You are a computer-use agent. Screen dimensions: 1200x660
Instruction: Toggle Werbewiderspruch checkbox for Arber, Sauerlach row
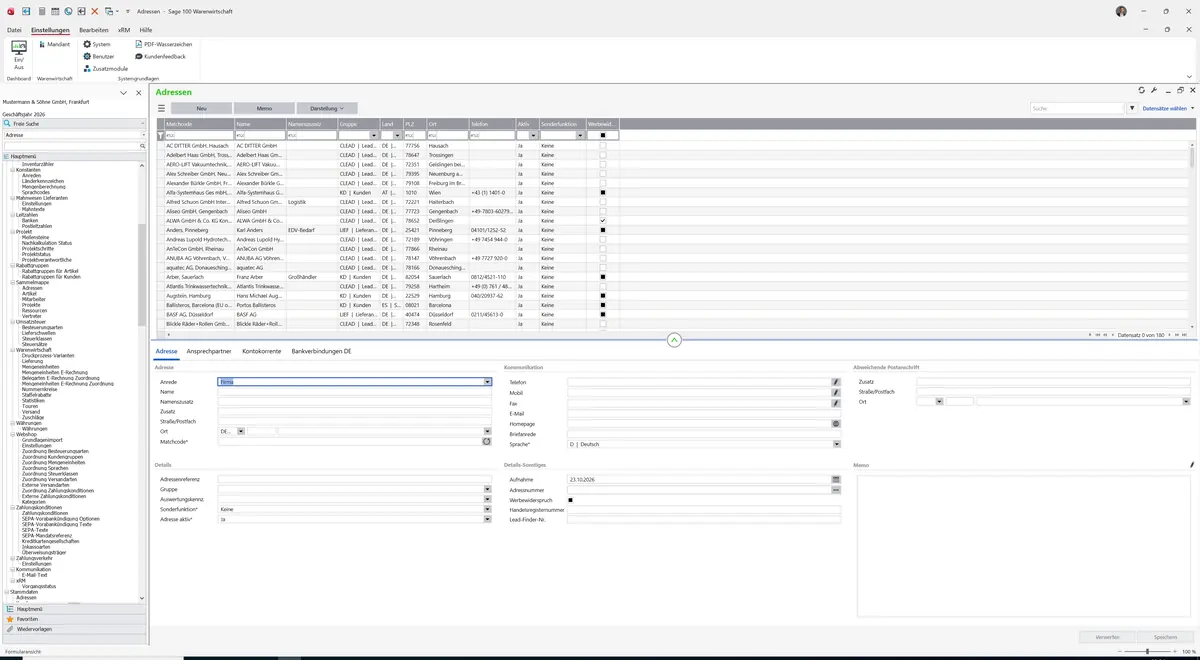[603, 277]
